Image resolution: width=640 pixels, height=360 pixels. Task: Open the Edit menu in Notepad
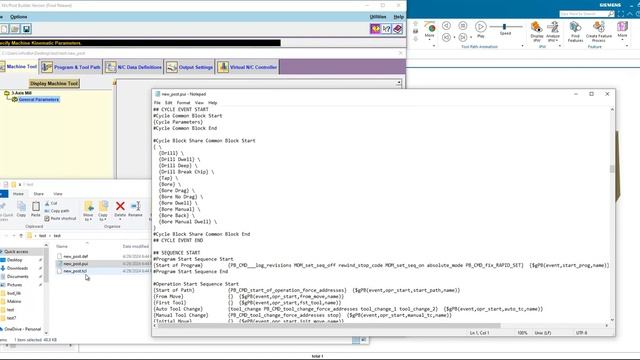pyautogui.click(x=169, y=103)
